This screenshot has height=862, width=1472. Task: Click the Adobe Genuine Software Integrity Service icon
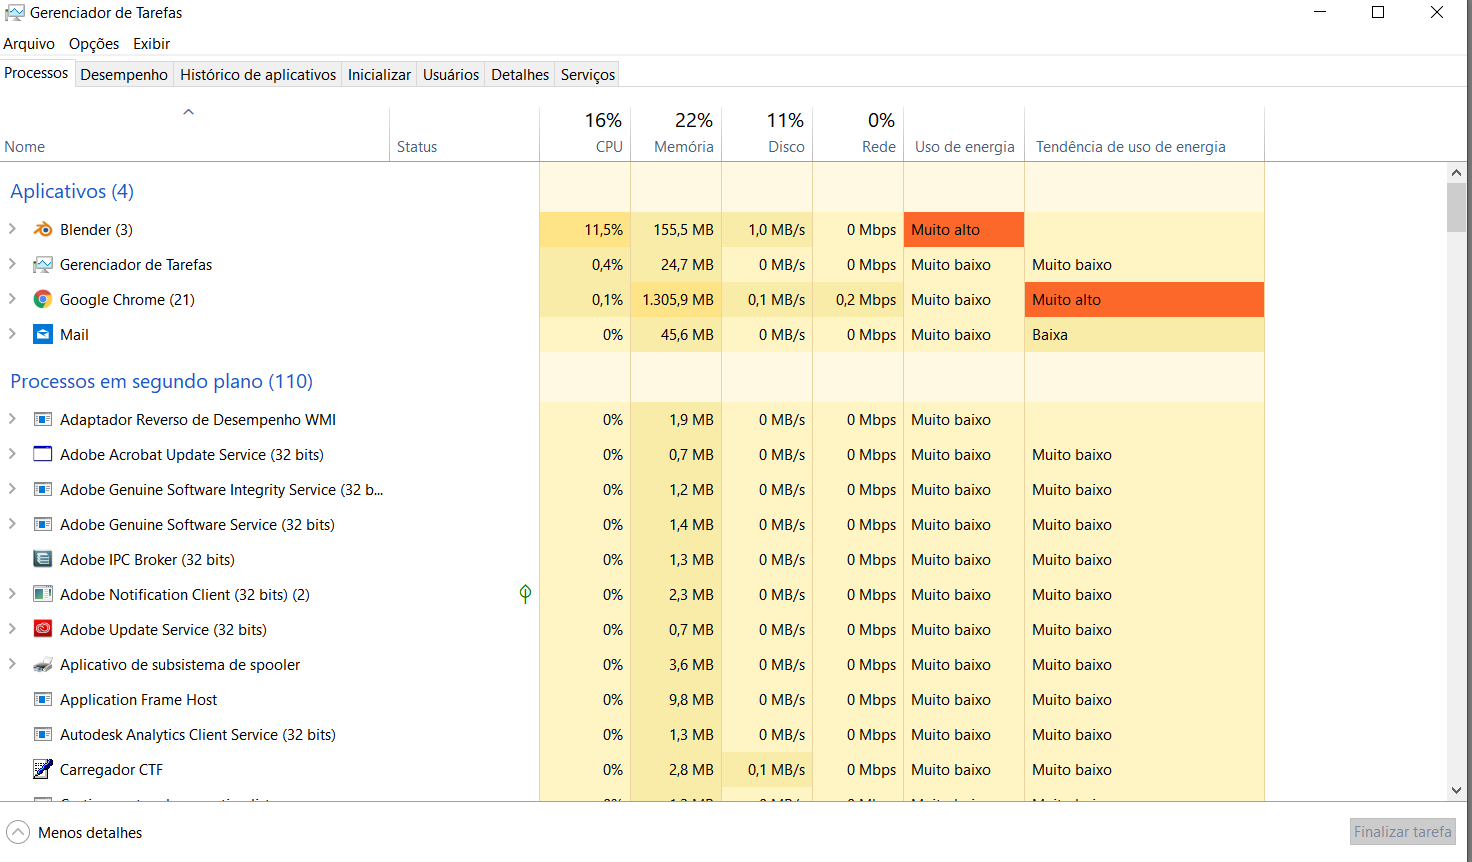coord(42,489)
